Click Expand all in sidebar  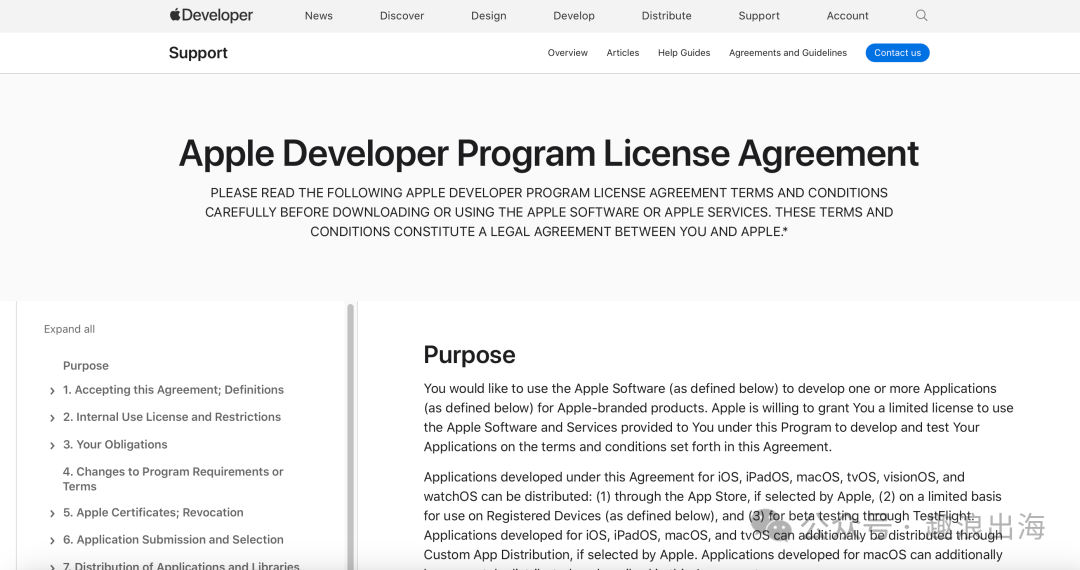(x=70, y=329)
